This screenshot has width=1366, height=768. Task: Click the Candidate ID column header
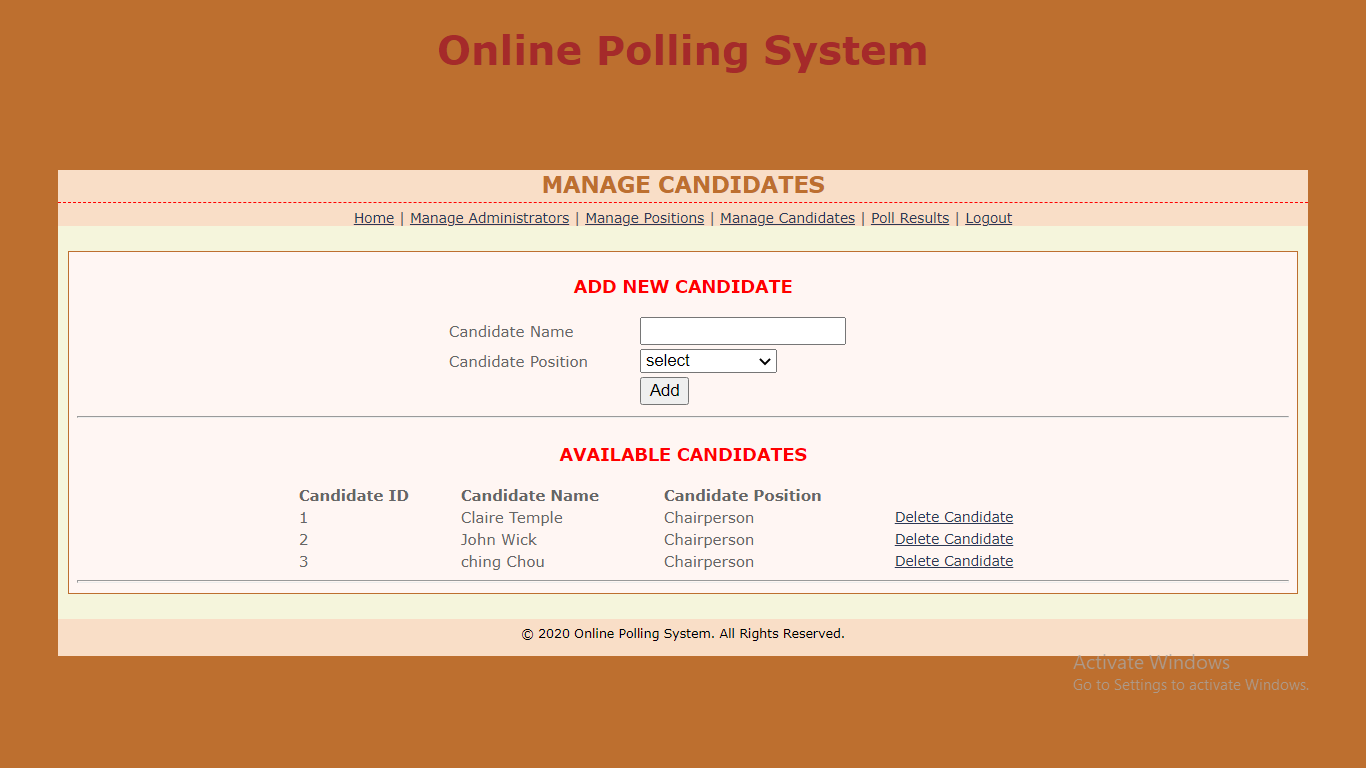(354, 495)
